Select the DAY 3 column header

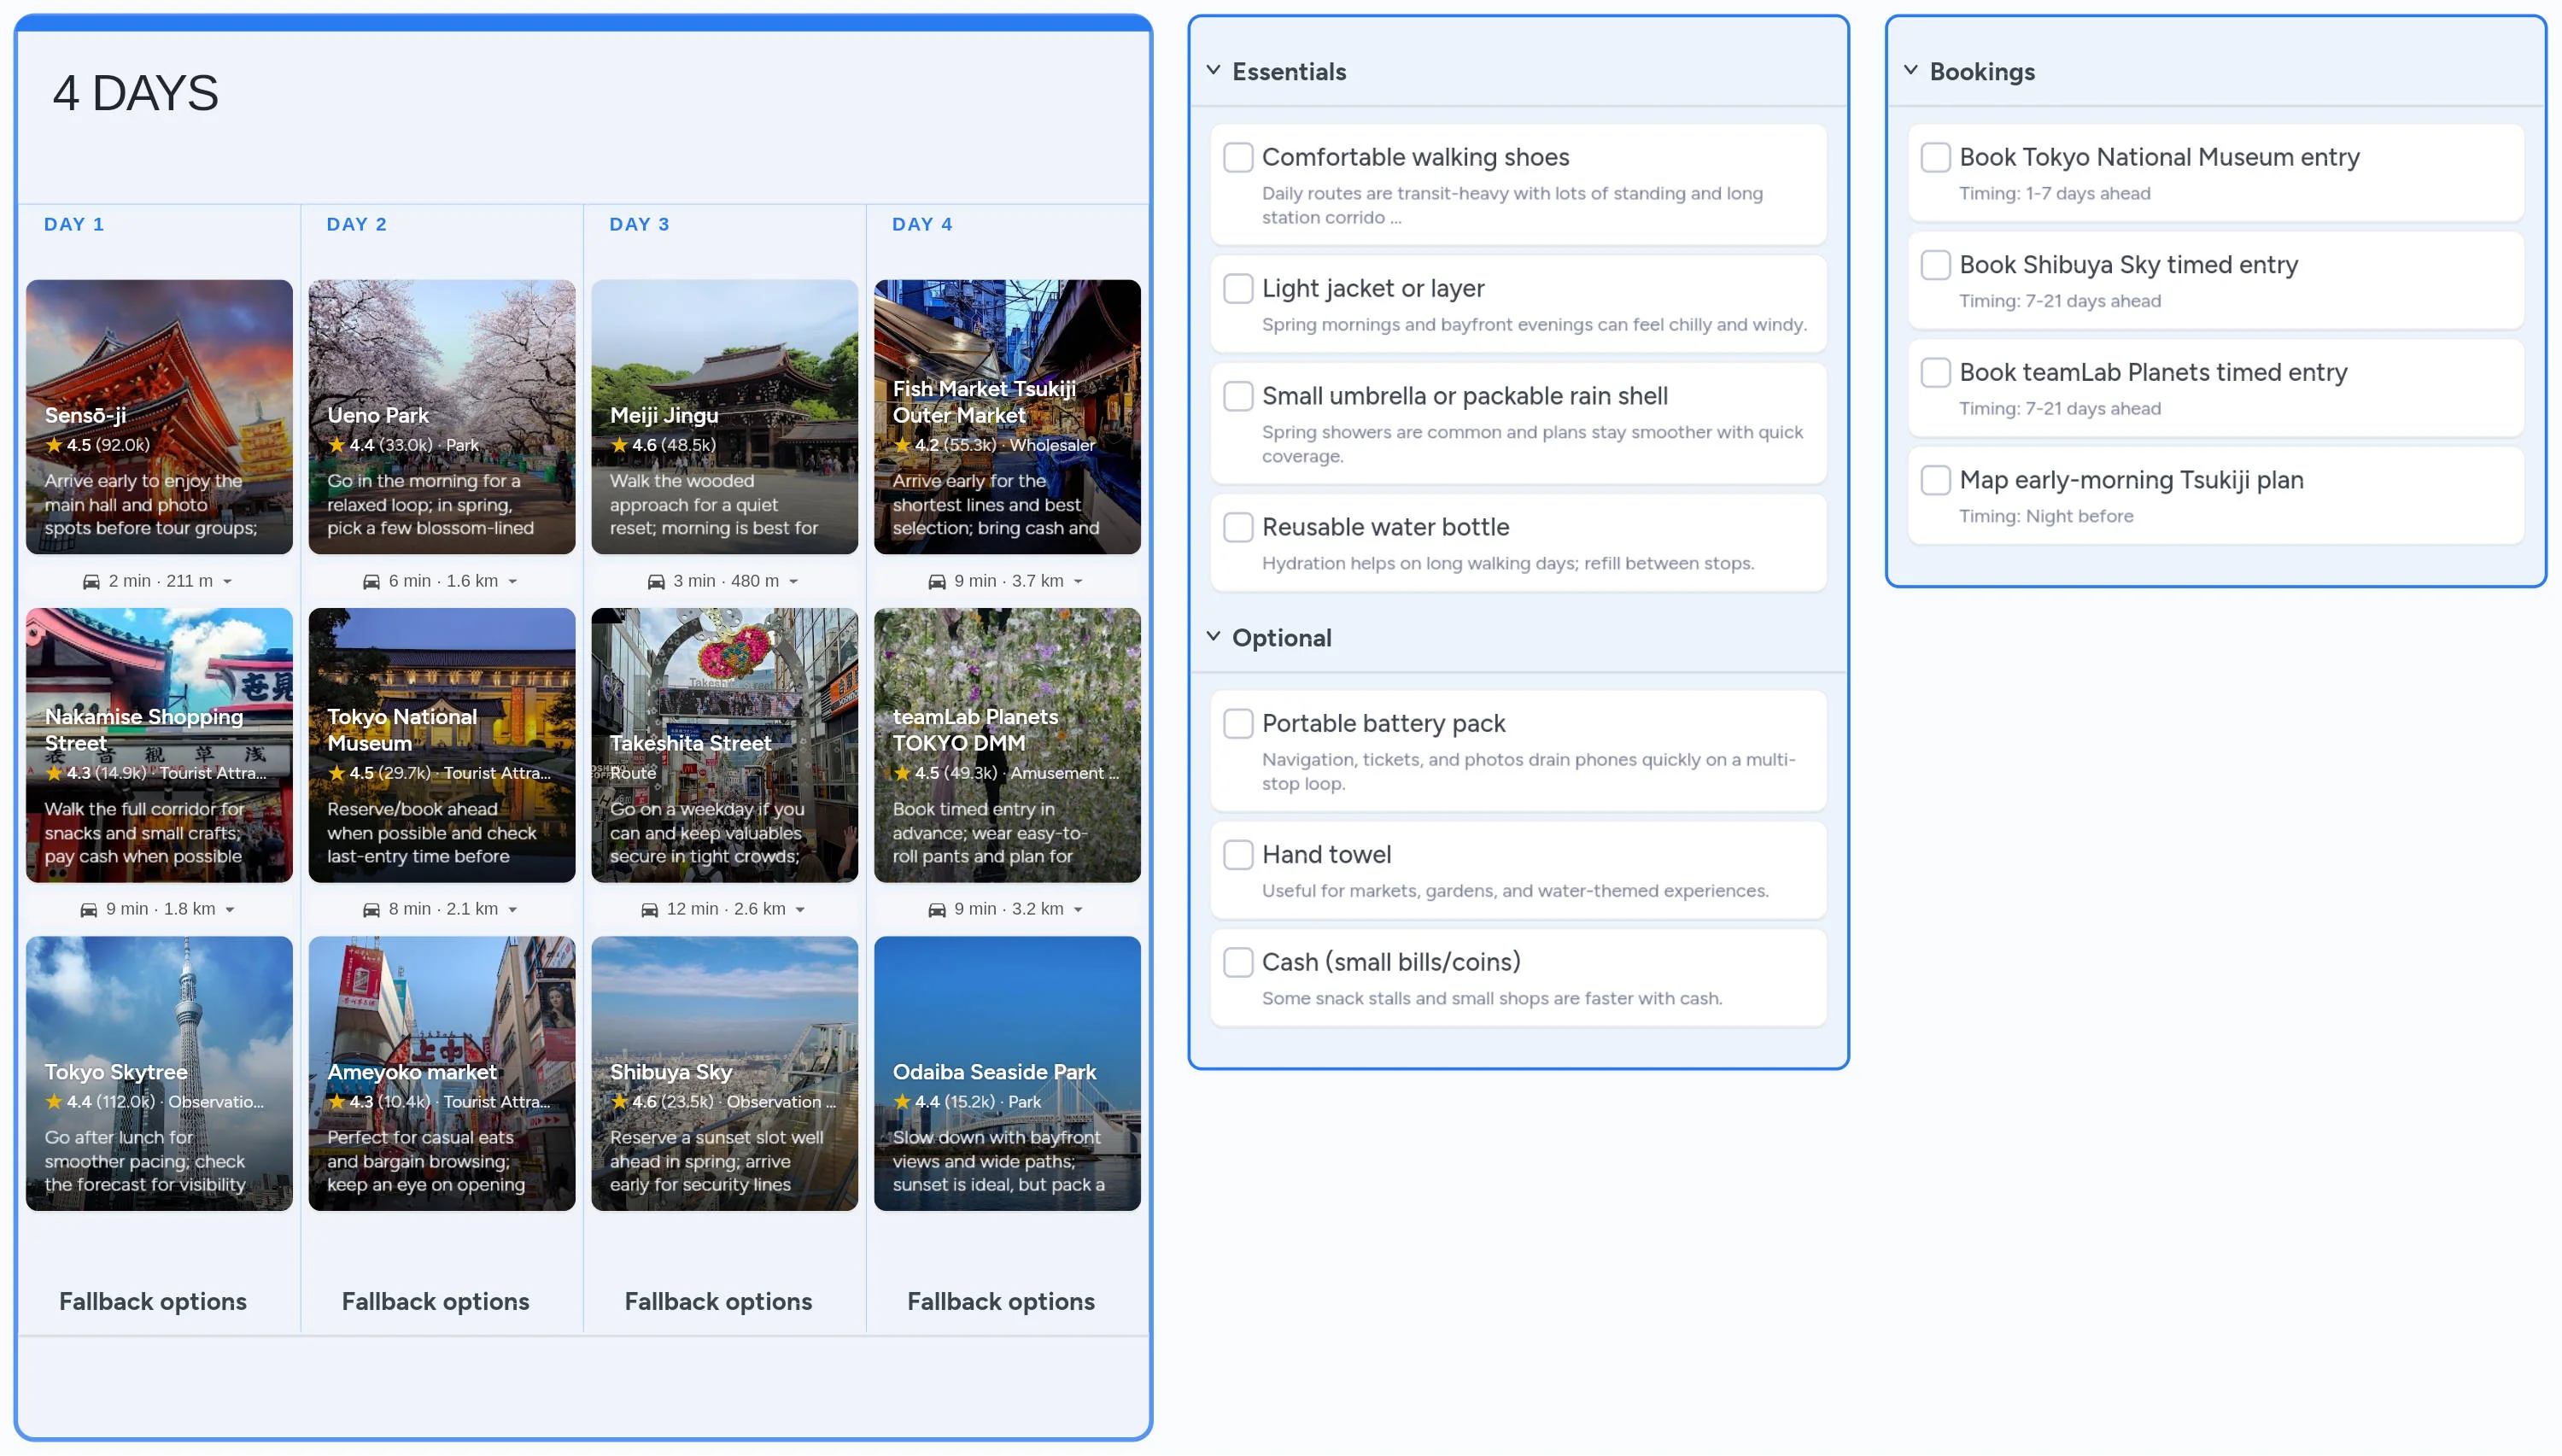(639, 224)
